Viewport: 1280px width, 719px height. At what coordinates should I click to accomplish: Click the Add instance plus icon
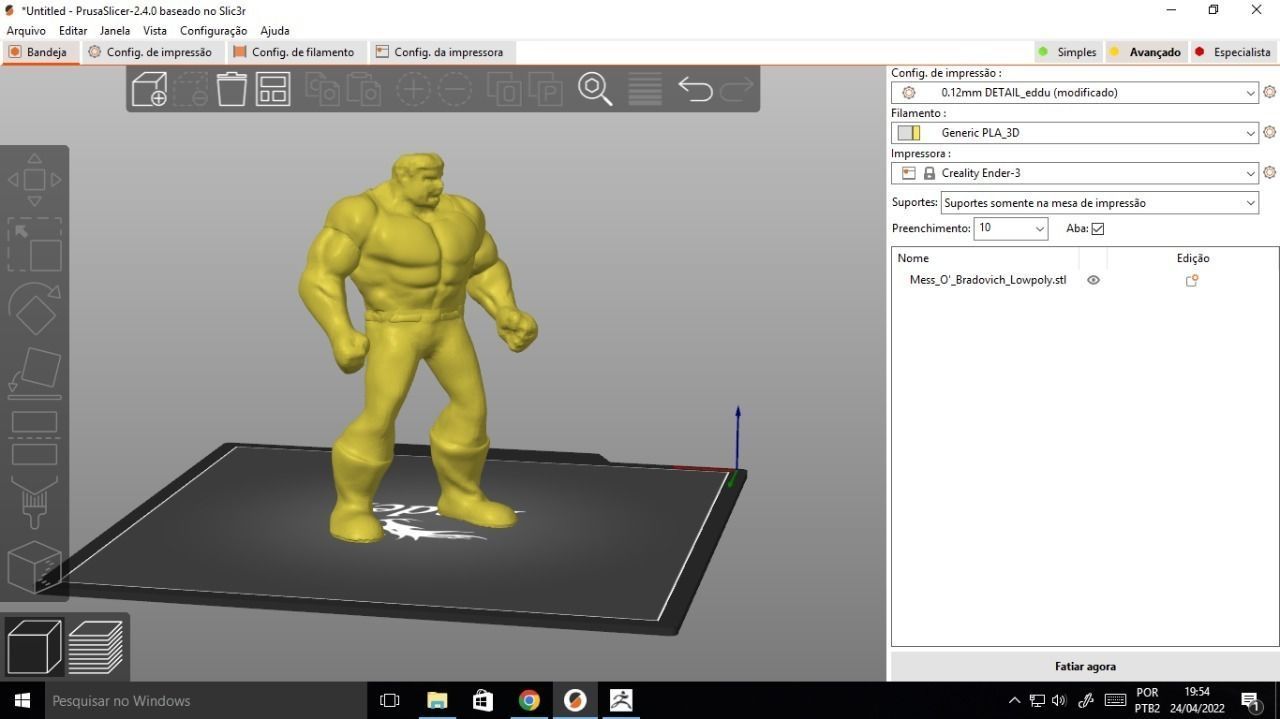pos(413,89)
